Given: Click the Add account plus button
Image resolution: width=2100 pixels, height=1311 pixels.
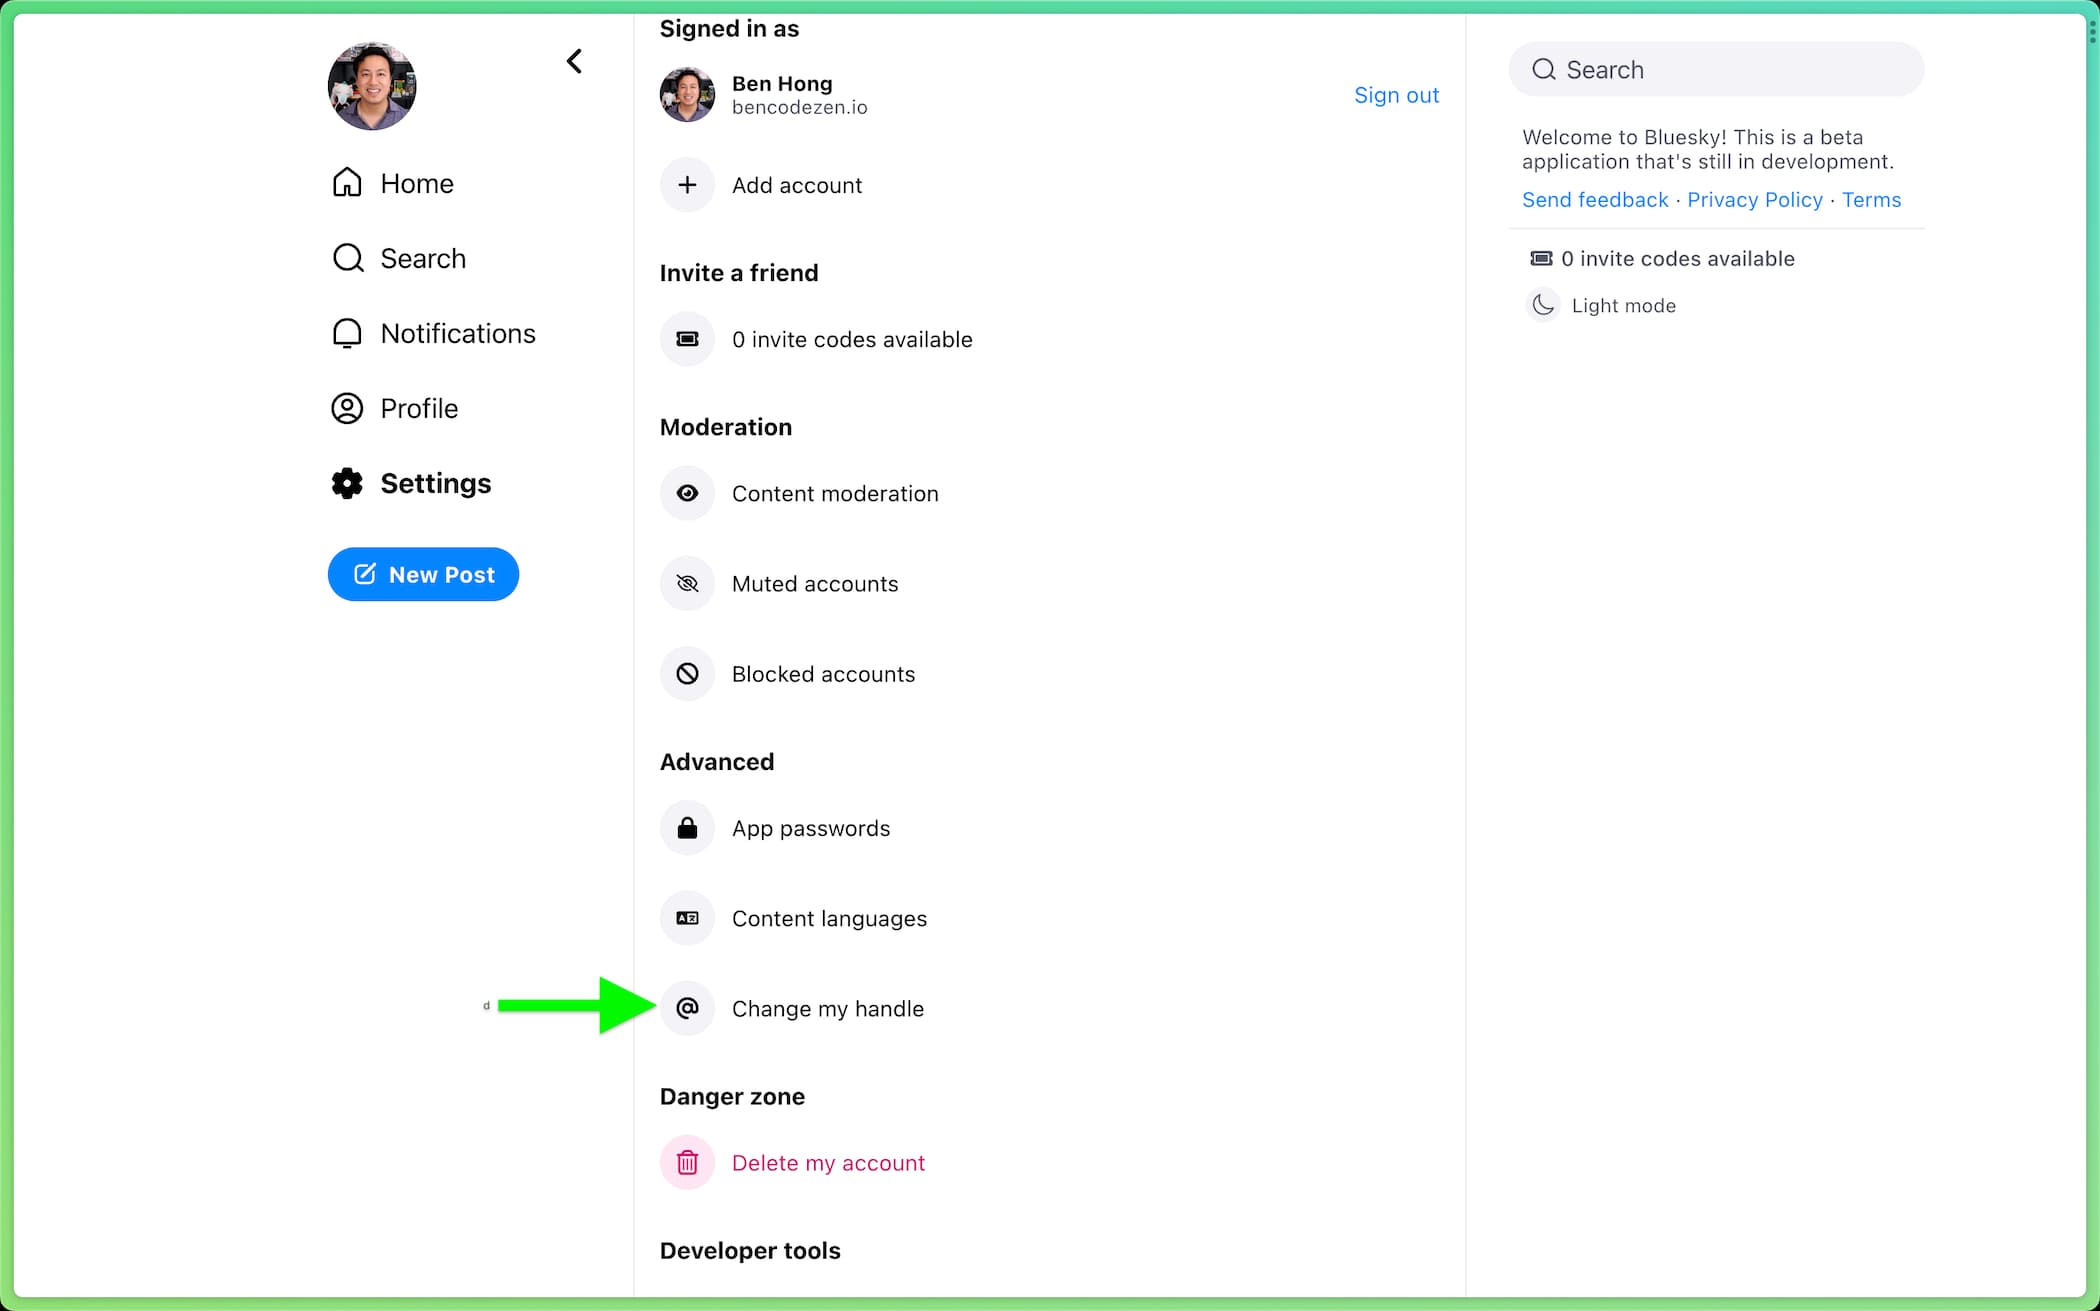Looking at the screenshot, I should pyautogui.click(x=687, y=185).
